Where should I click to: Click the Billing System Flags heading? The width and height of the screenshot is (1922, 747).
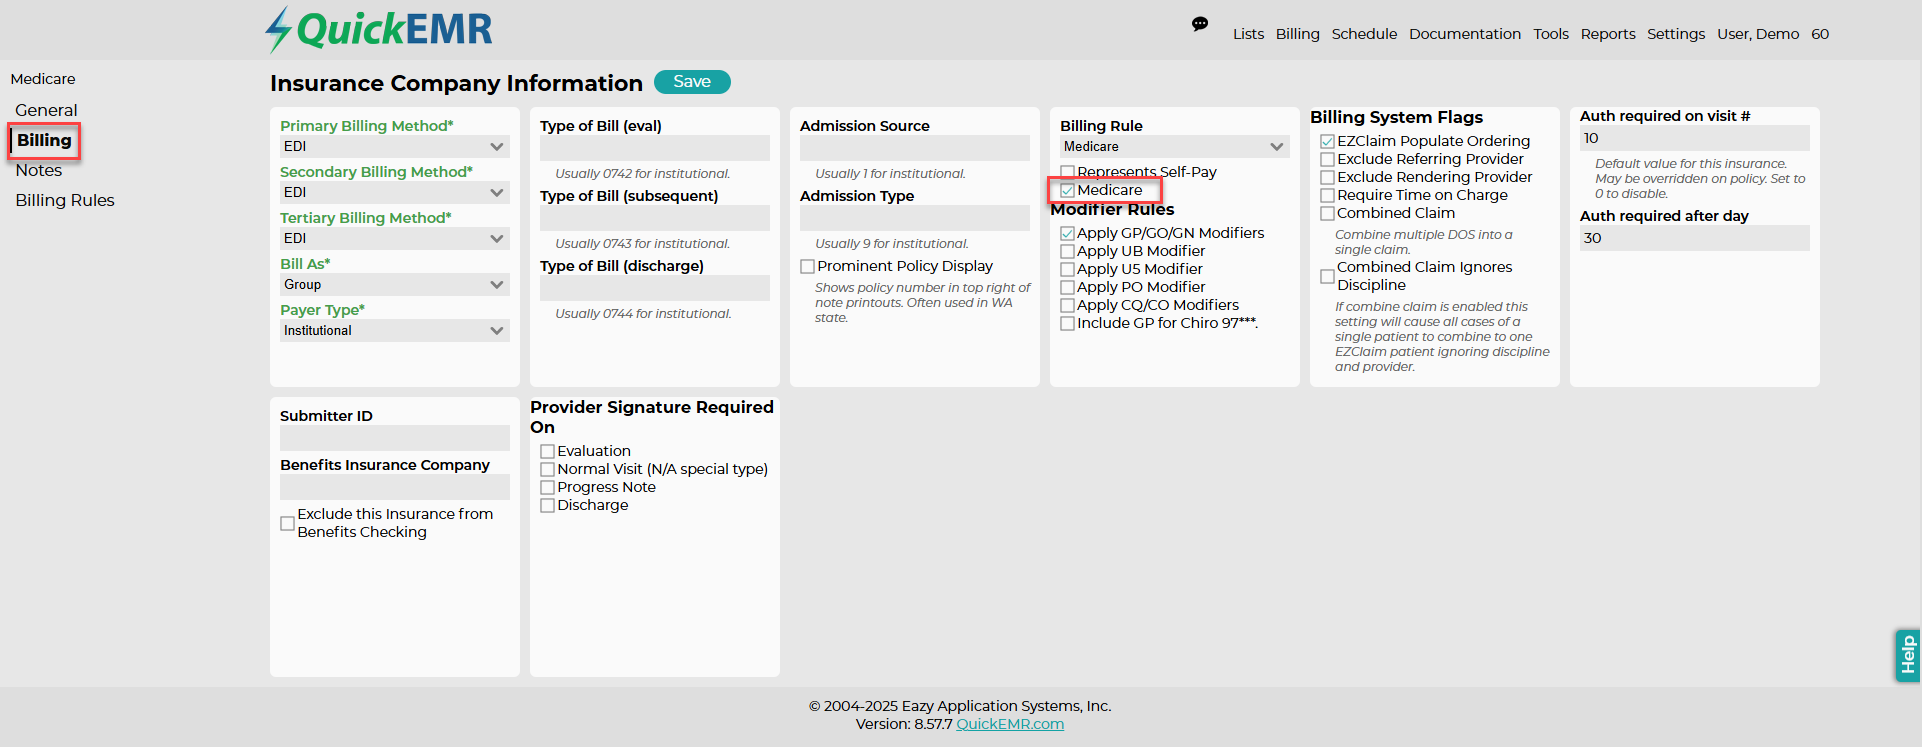tap(1396, 117)
